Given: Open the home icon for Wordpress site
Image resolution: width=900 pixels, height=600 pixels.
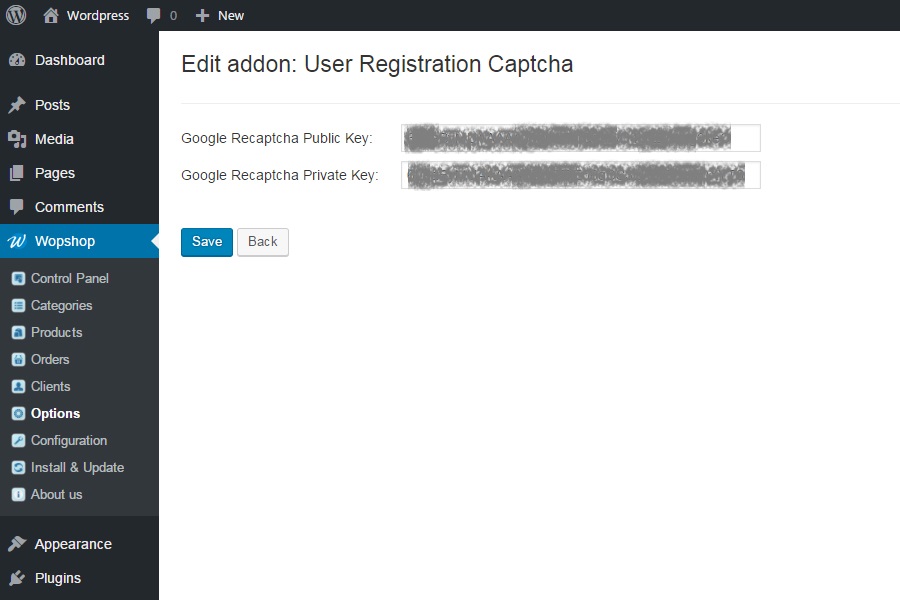Looking at the screenshot, I should click(51, 15).
